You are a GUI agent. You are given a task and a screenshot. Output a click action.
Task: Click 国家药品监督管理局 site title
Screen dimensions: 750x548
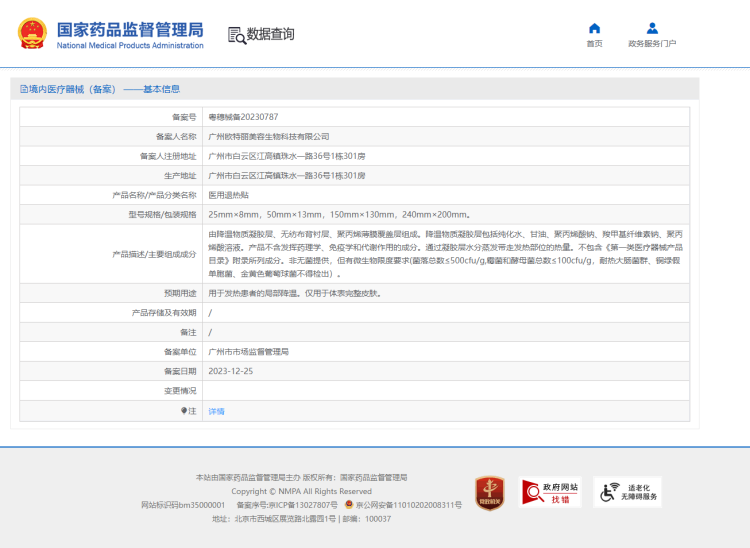pos(130,30)
